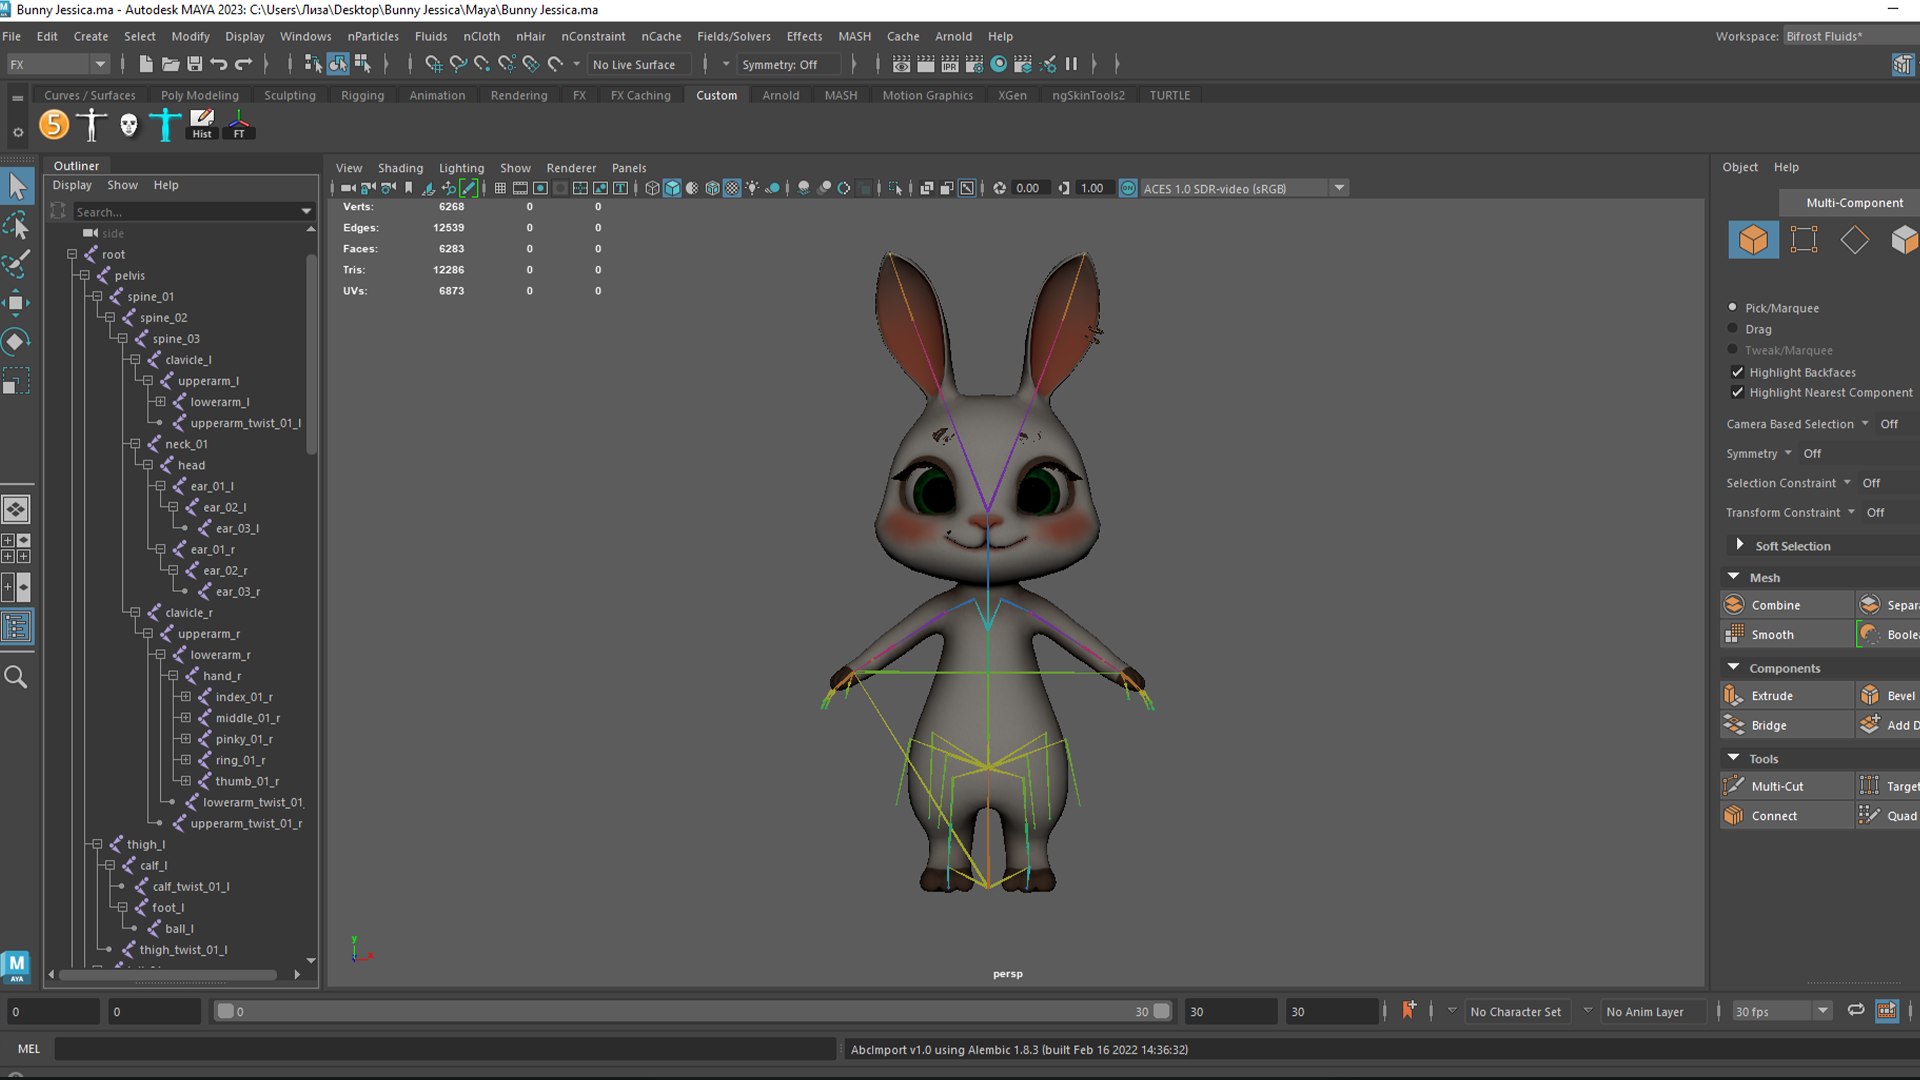1920x1080 pixels.
Task: Click the New Scene icon
Action: 146,64
